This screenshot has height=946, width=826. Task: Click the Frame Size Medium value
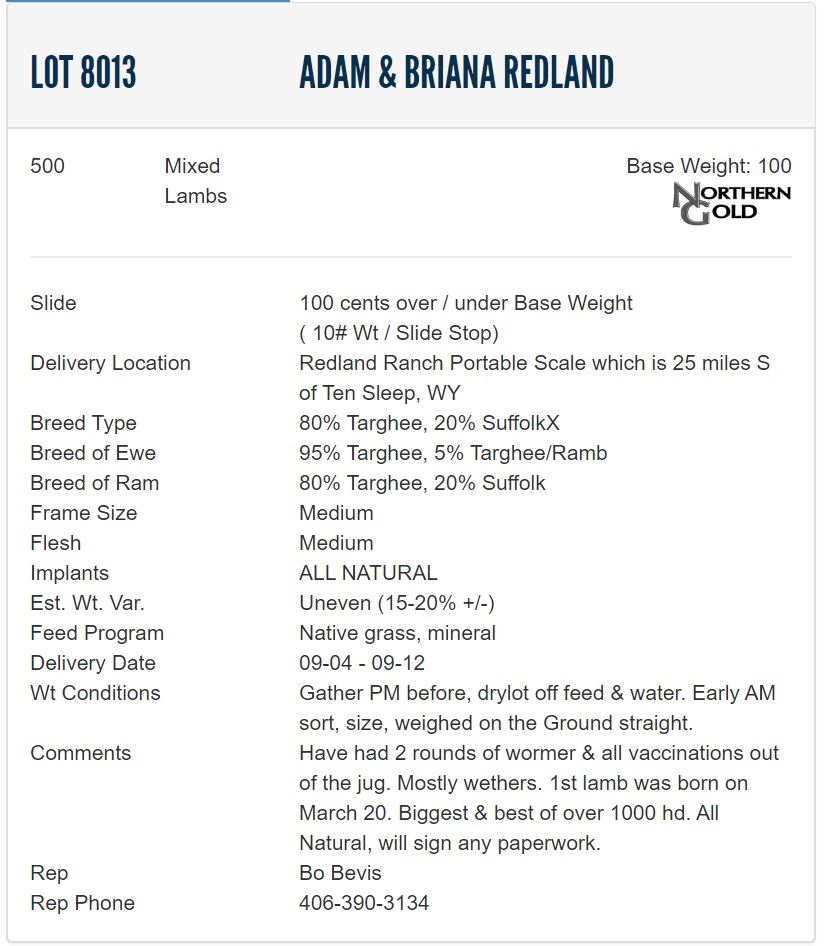336,513
